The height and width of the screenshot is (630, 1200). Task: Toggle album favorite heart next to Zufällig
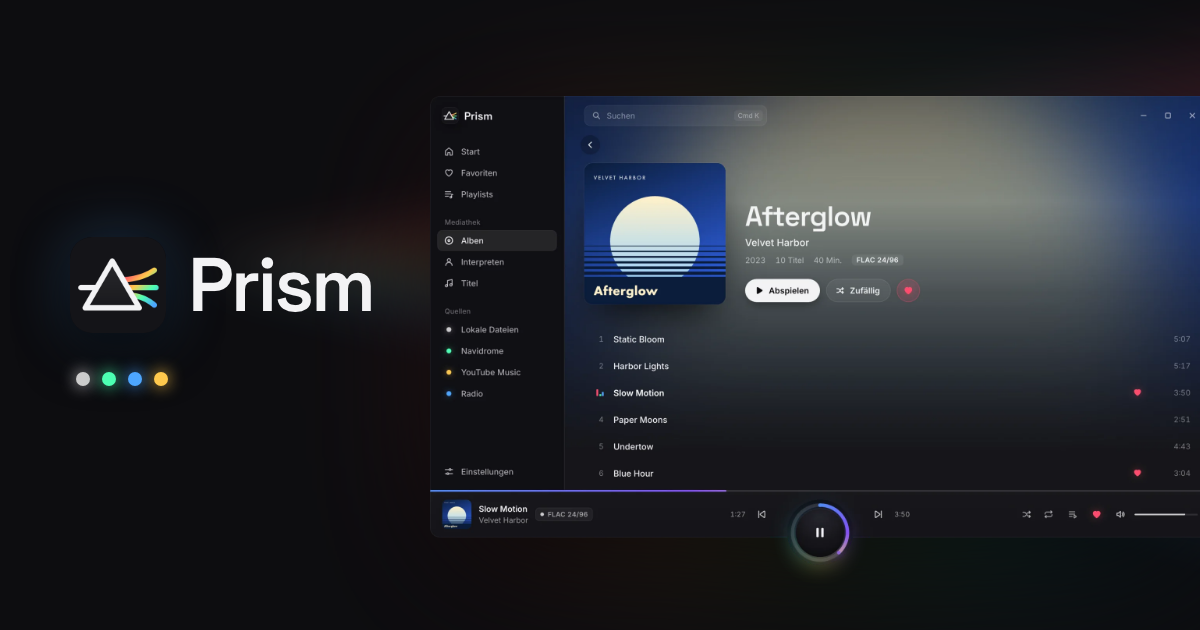(x=908, y=291)
